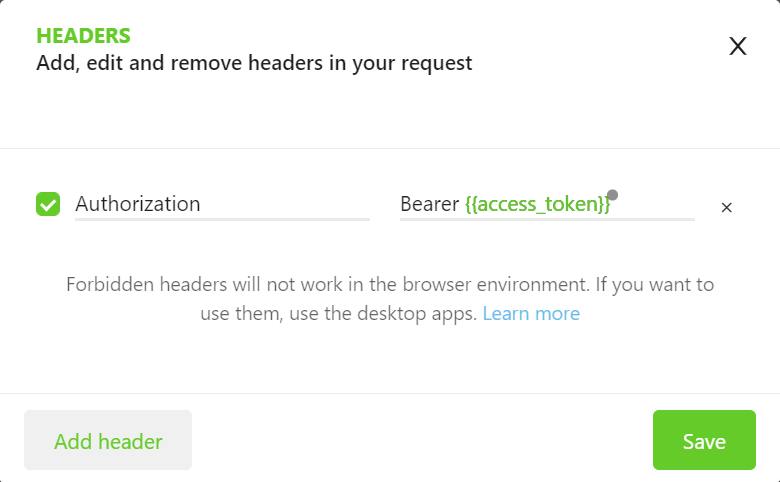The height and width of the screenshot is (482, 780).
Task: Open the Learn more link
Action: tap(531, 313)
